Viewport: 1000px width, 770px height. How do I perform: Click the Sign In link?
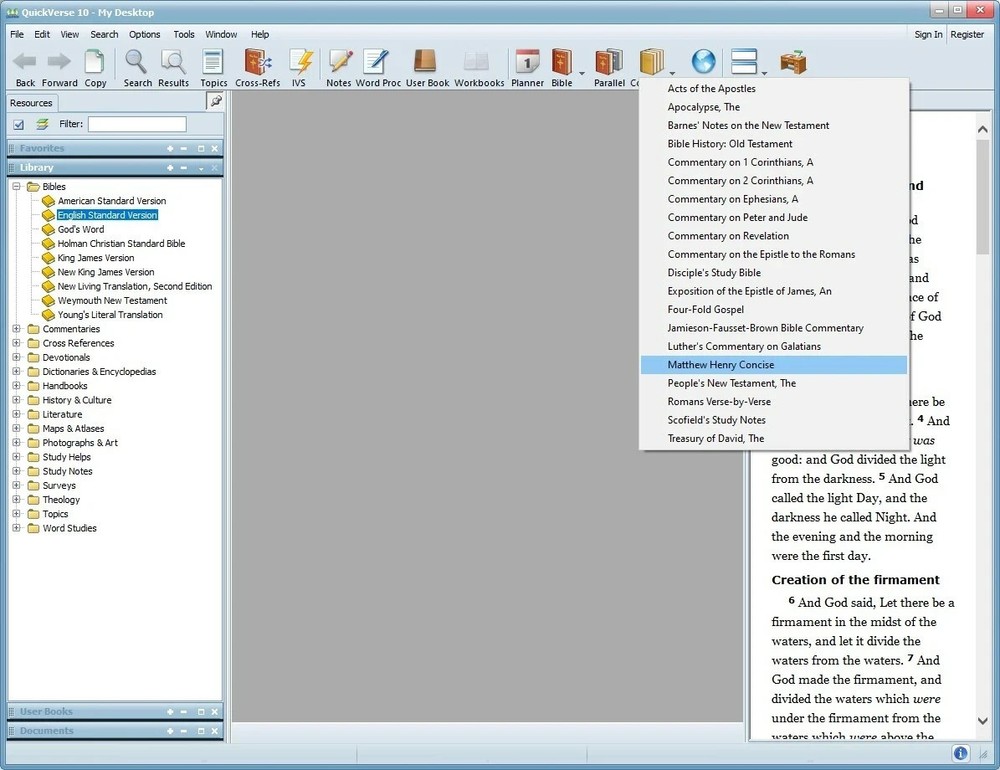tap(927, 33)
